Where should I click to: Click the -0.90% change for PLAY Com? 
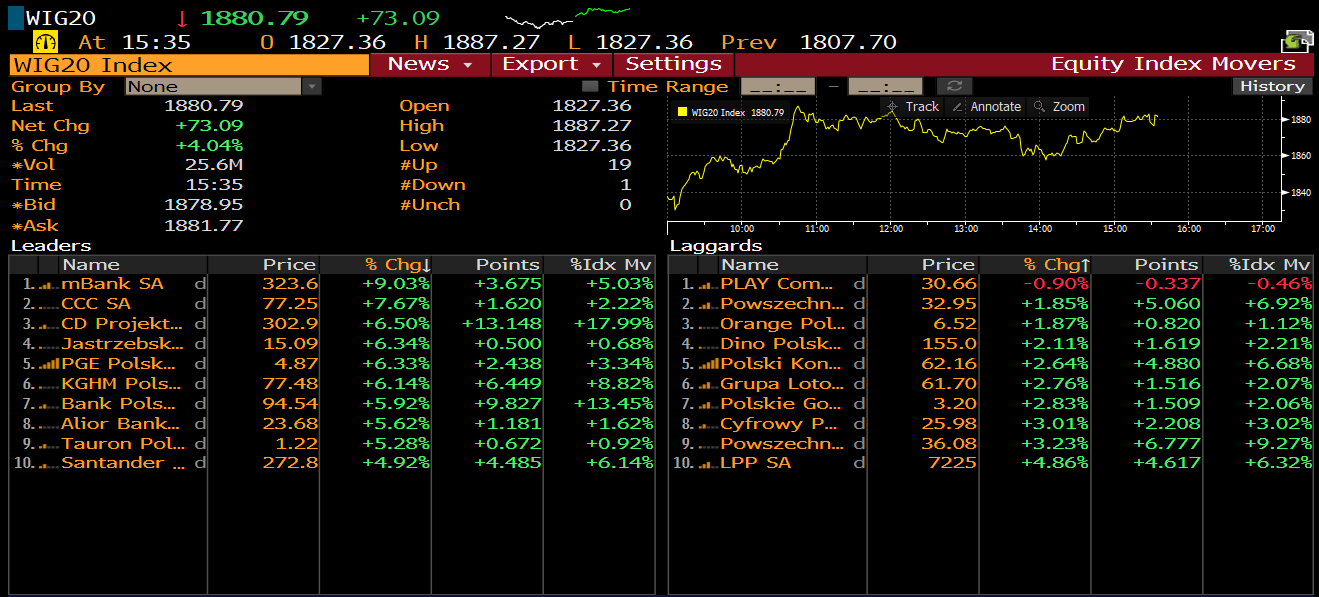pyautogui.click(x=1056, y=285)
